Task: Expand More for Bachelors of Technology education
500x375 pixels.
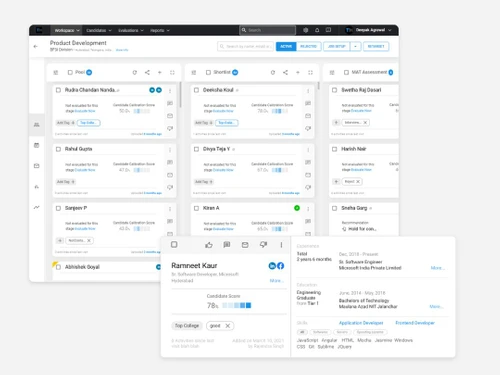Action: click(x=436, y=306)
